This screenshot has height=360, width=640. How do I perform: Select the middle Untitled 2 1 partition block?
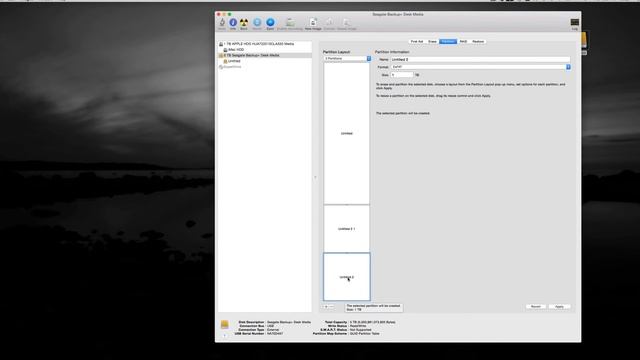point(347,229)
